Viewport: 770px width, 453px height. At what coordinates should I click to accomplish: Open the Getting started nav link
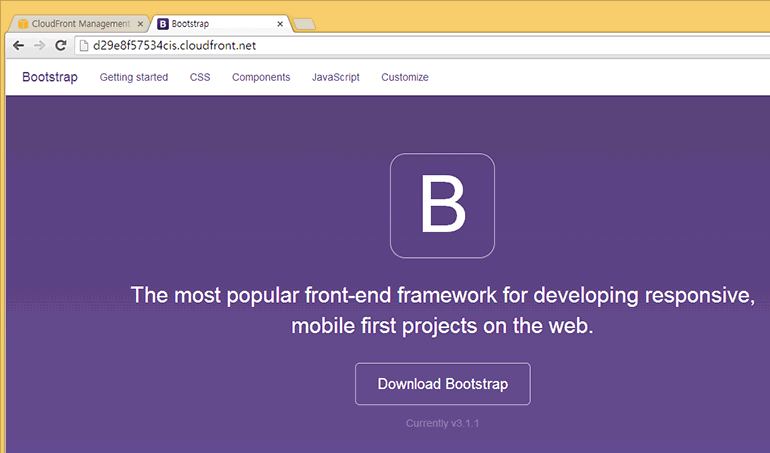pyautogui.click(x=134, y=77)
